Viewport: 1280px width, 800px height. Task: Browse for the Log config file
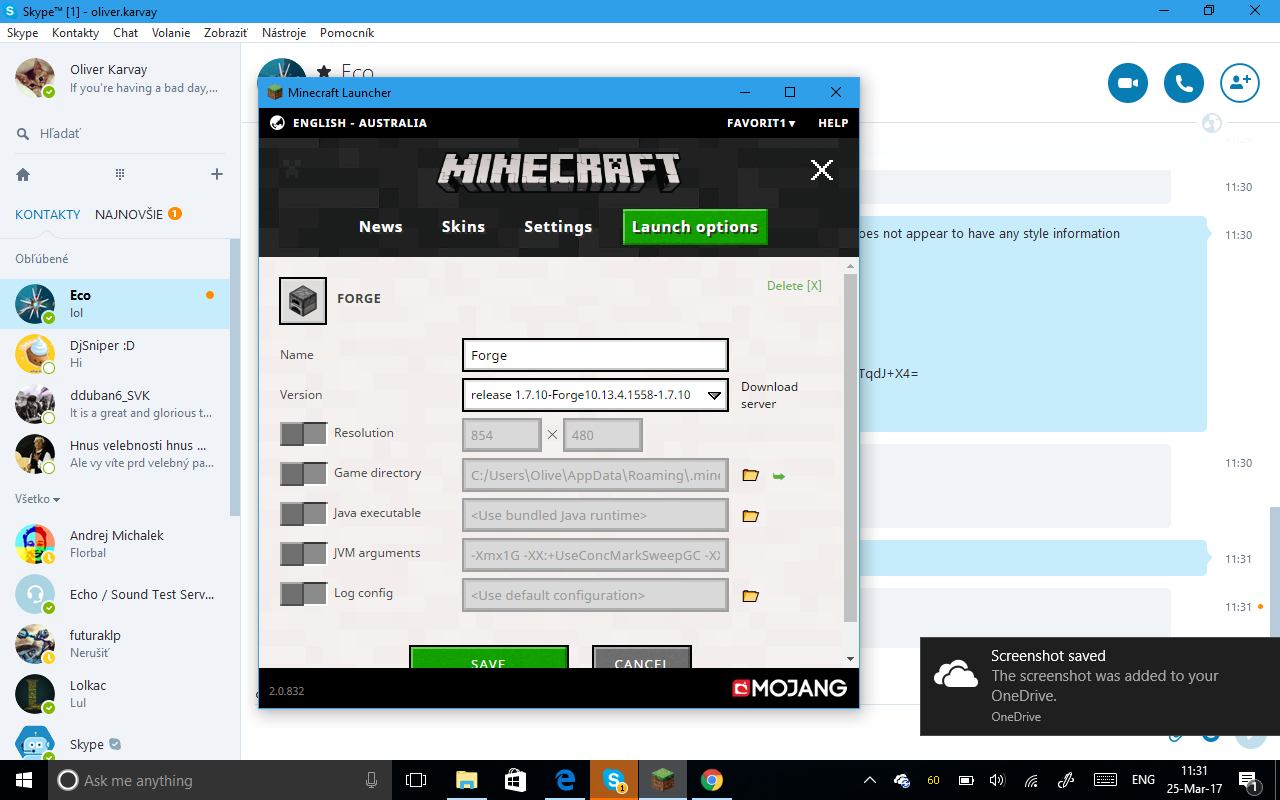coord(750,596)
